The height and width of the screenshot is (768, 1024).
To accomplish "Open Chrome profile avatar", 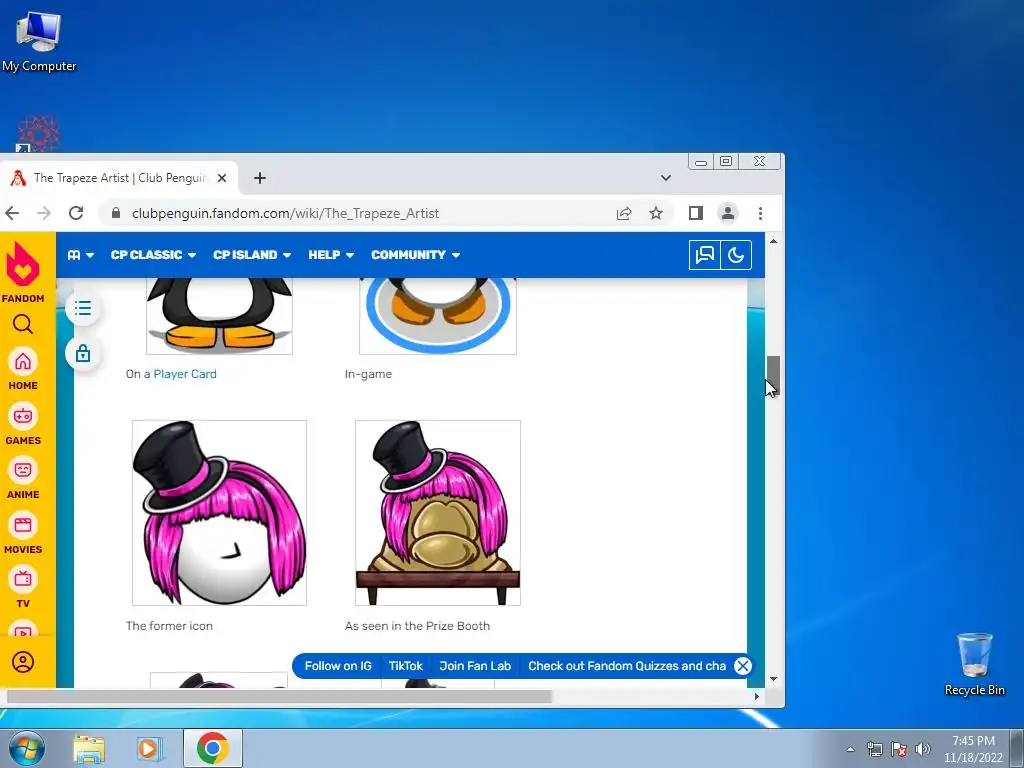I will 728,213.
